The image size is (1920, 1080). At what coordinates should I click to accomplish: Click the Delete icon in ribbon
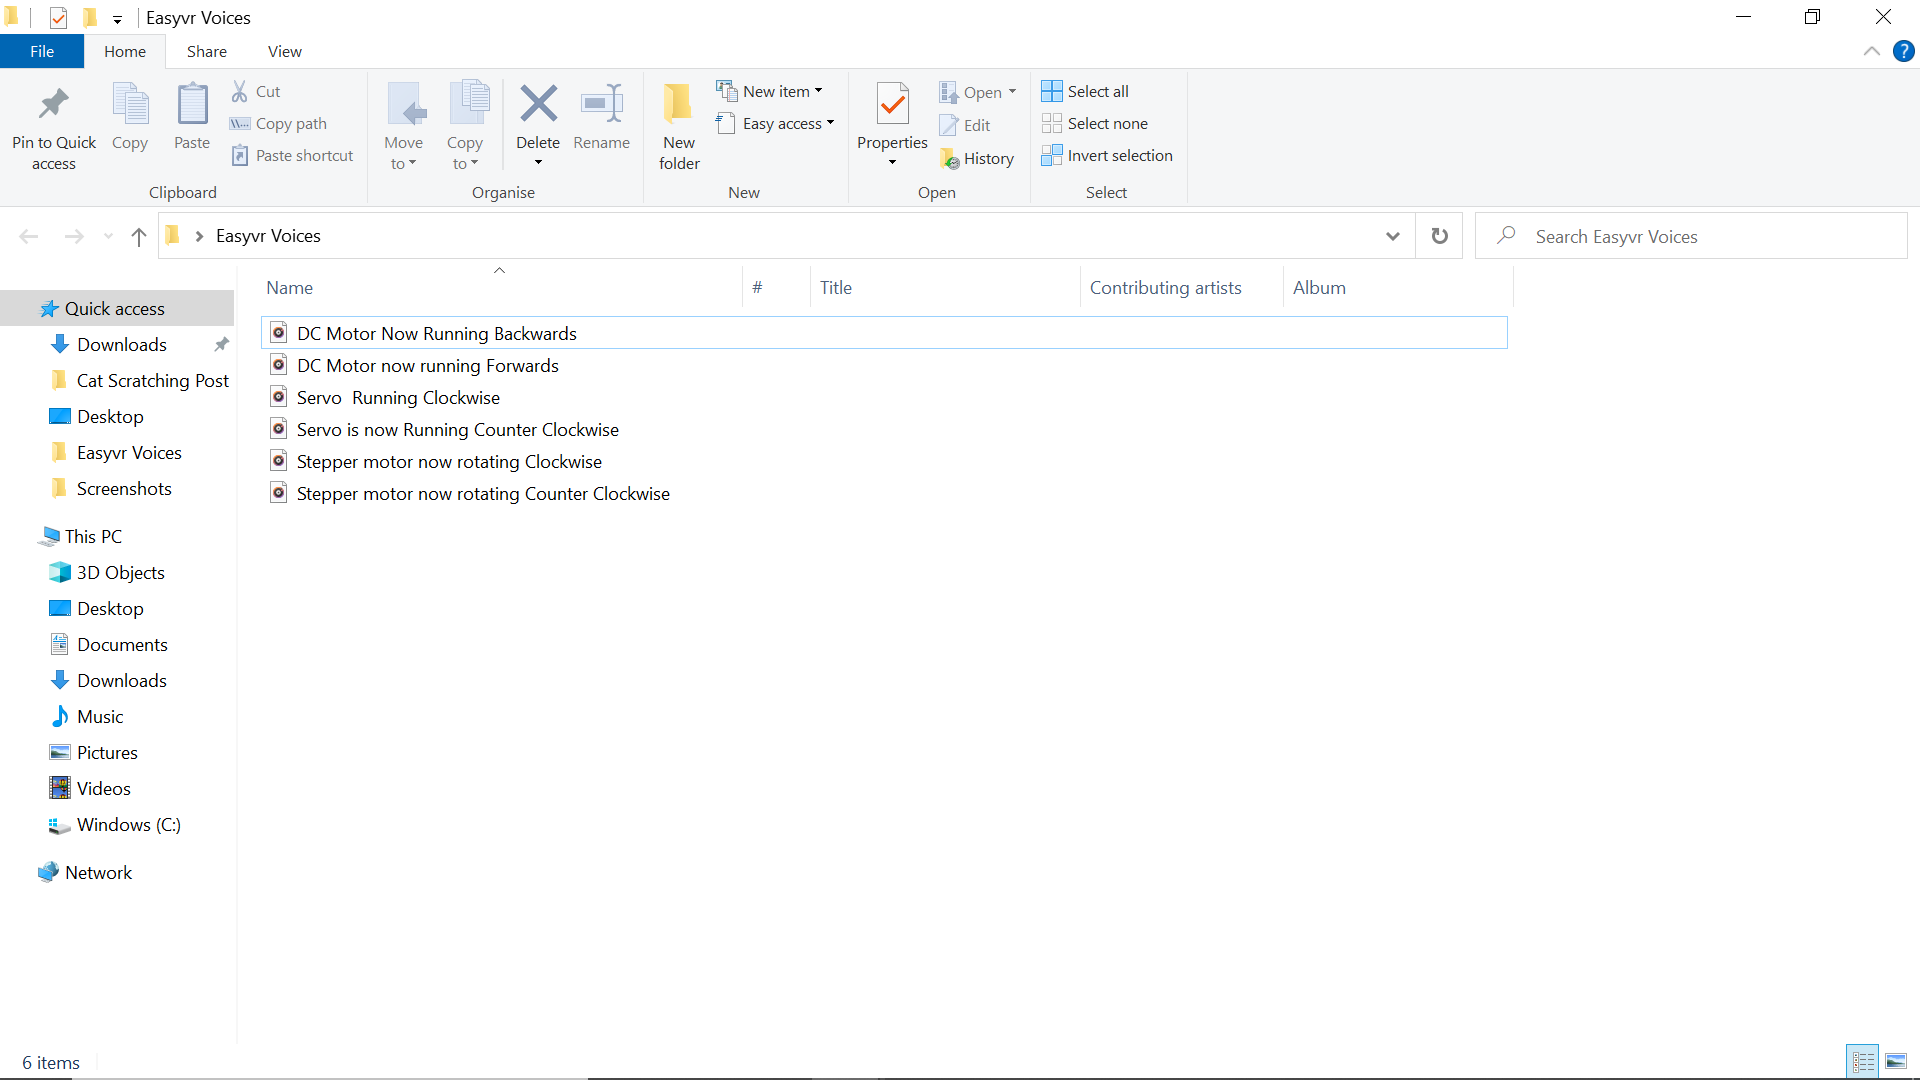point(538,104)
